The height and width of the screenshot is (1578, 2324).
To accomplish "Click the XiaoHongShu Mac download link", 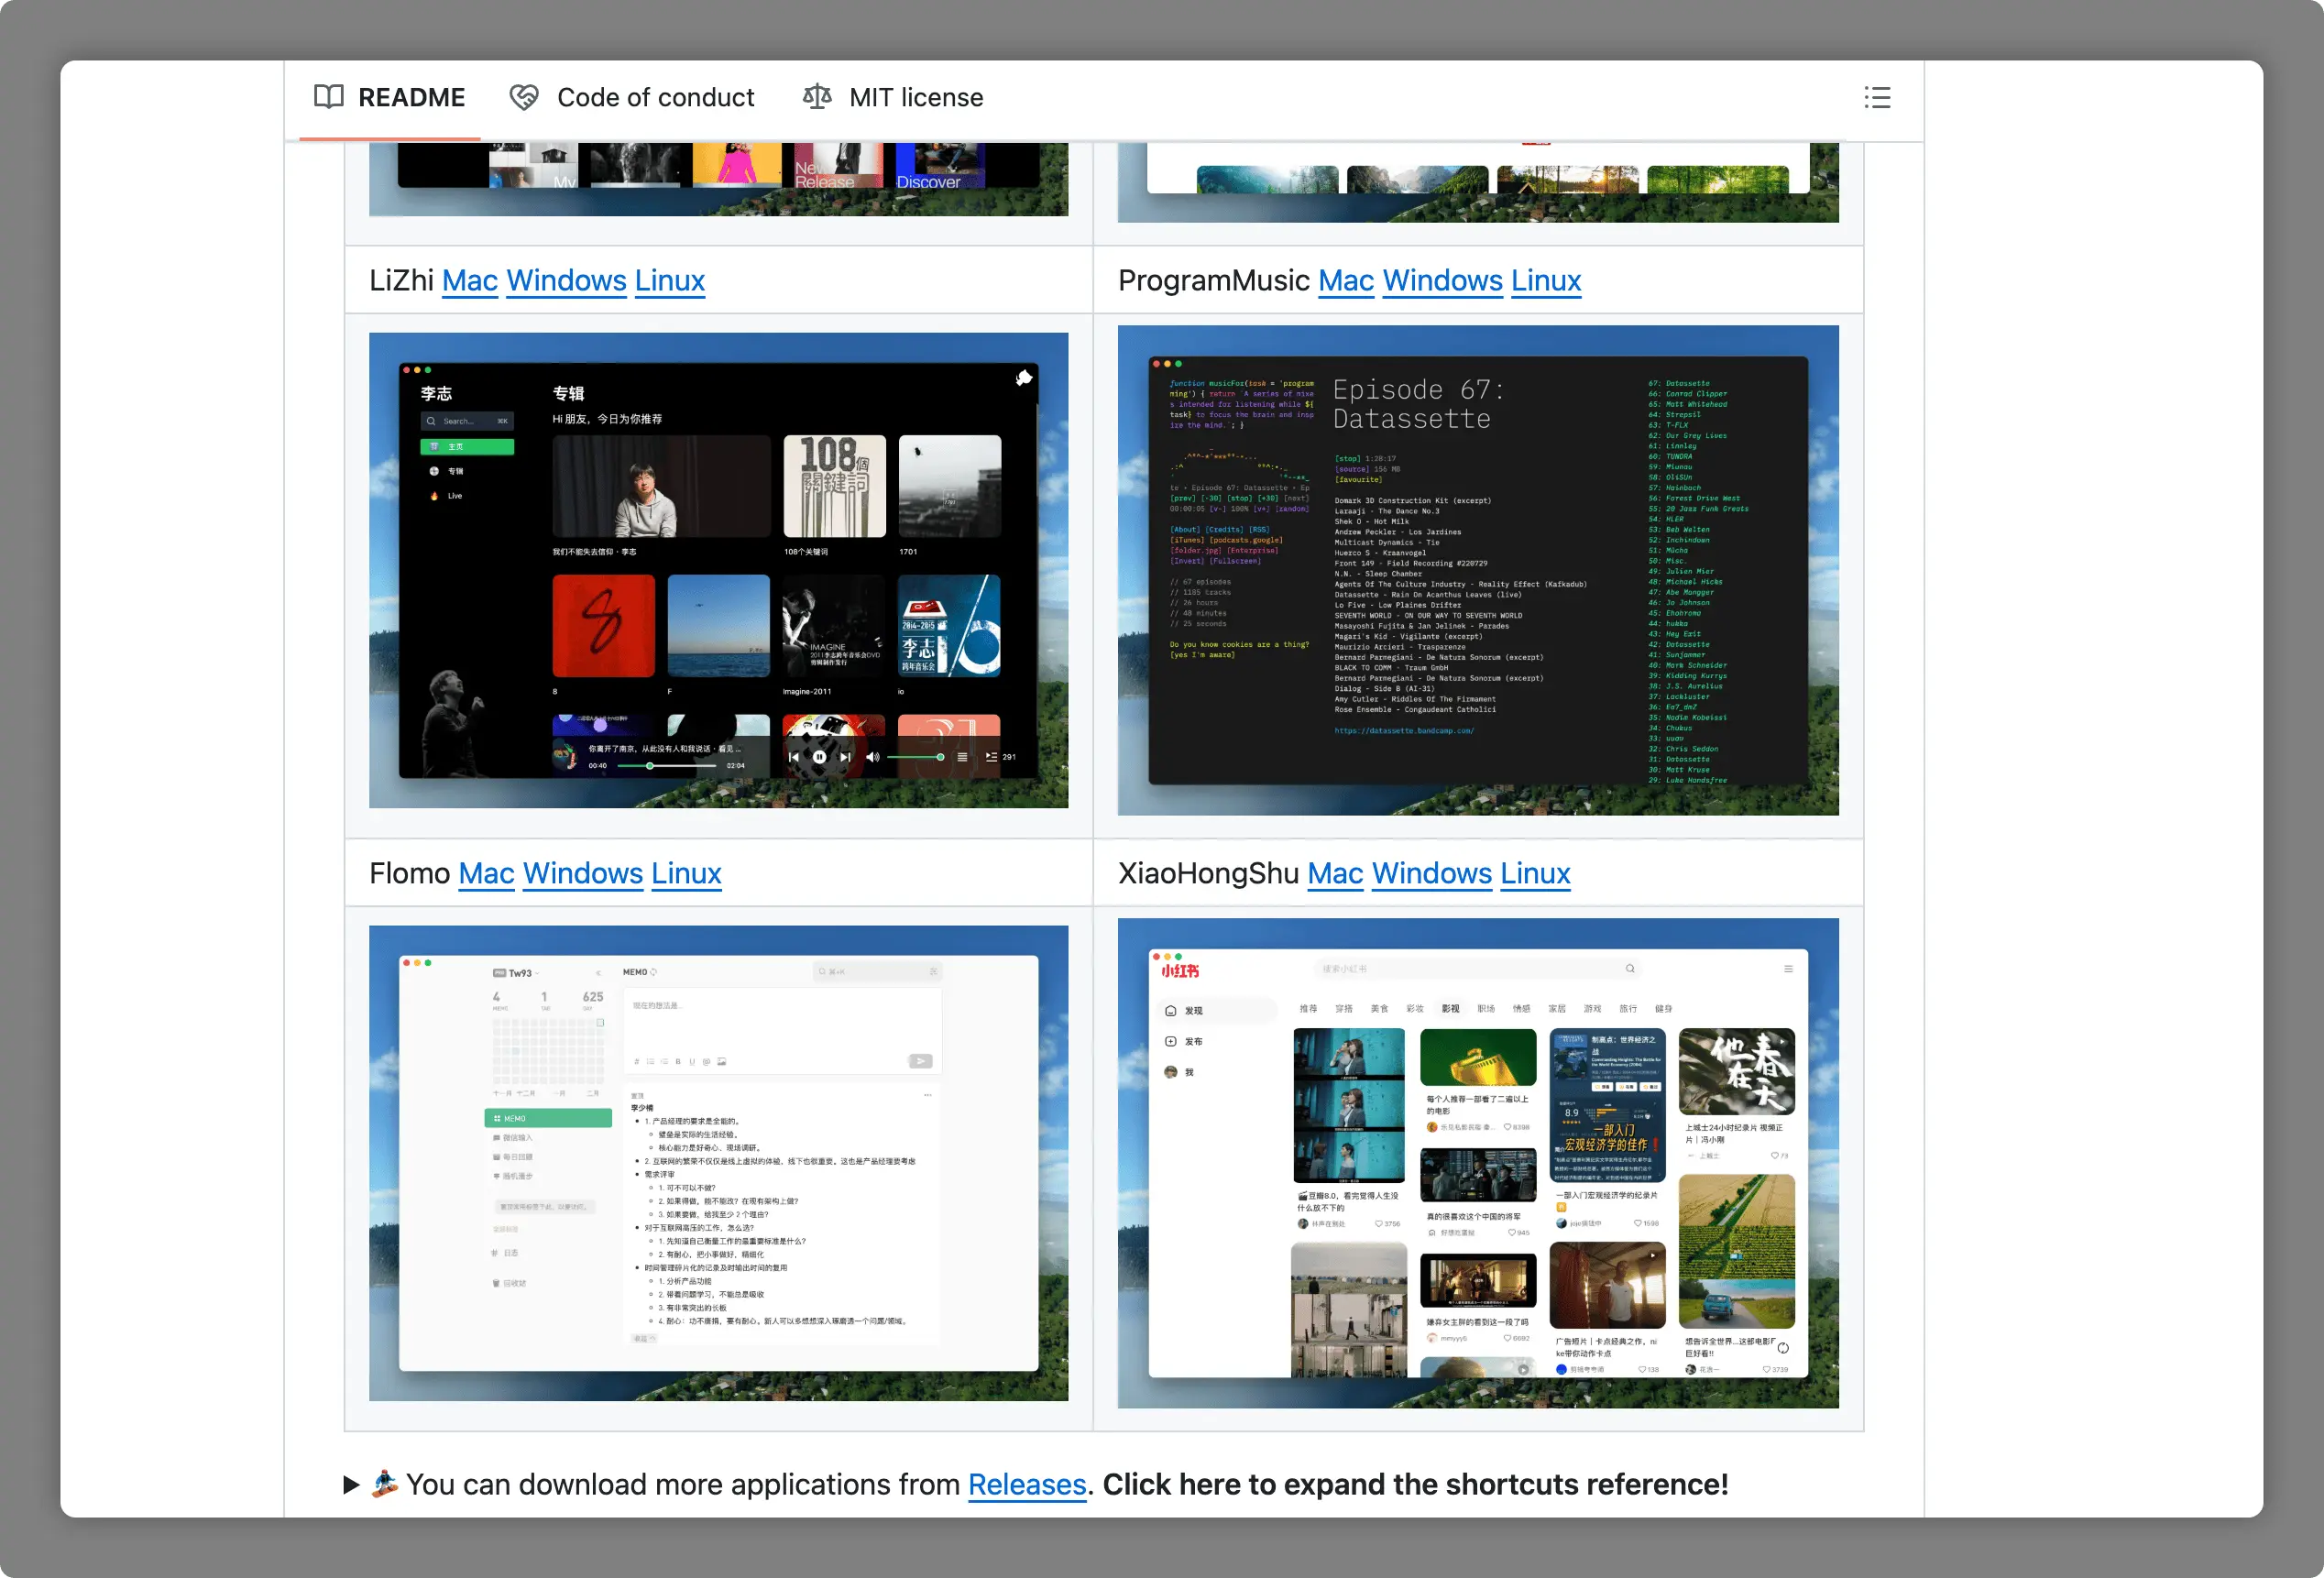I will pyautogui.click(x=1336, y=874).
